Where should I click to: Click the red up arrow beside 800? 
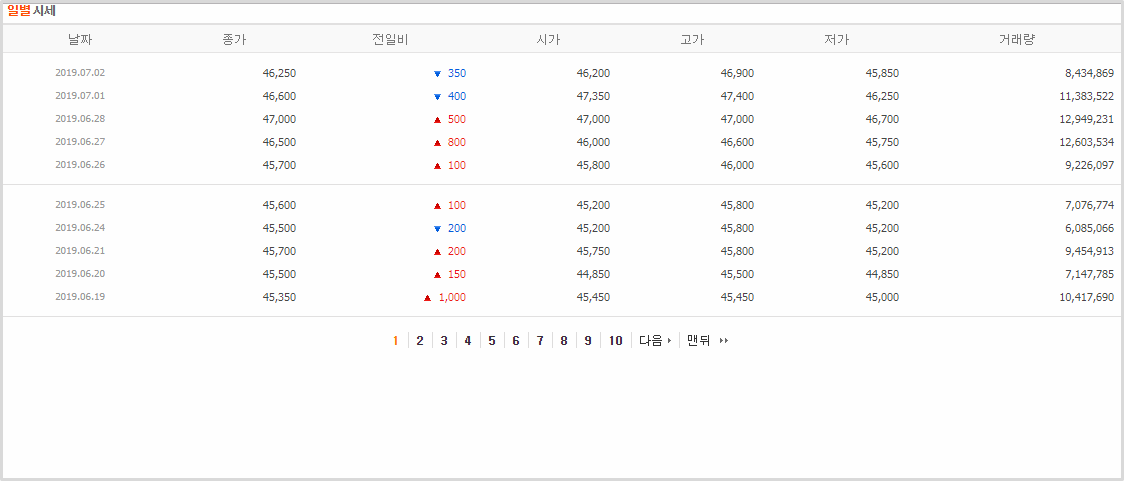click(x=437, y=143)
